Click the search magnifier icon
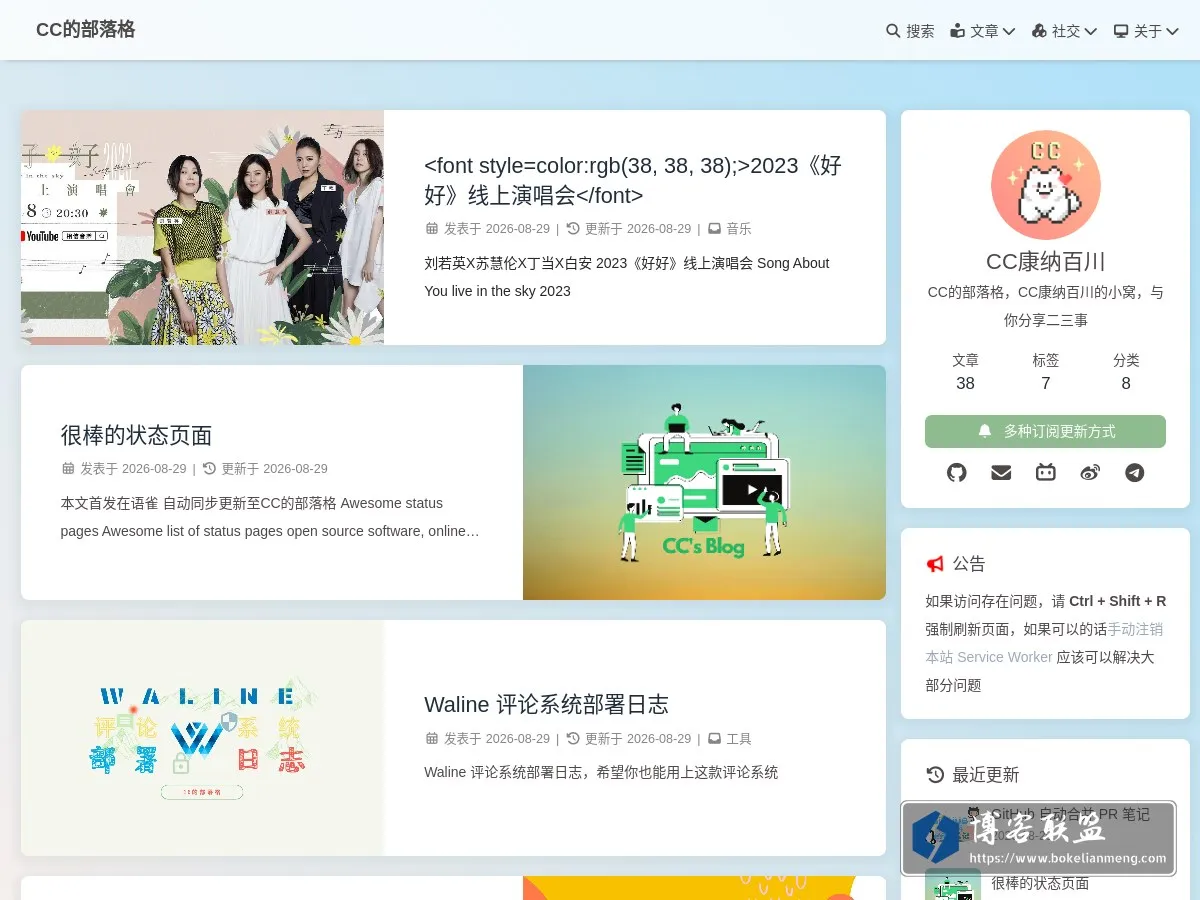The width and height of the screenshot is (1200, 900). click(x=893, y=31)
